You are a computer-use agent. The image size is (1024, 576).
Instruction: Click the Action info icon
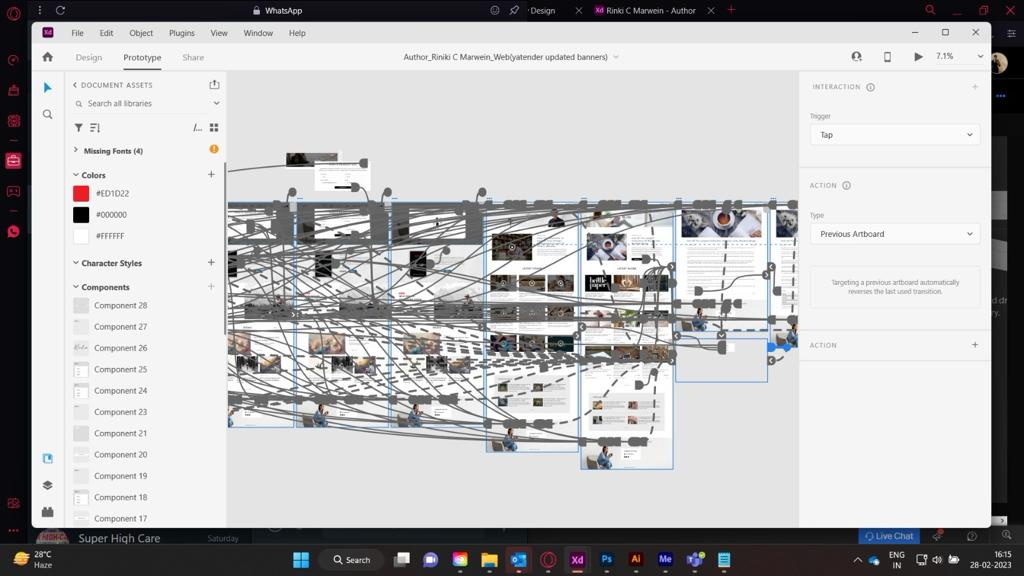846,185
